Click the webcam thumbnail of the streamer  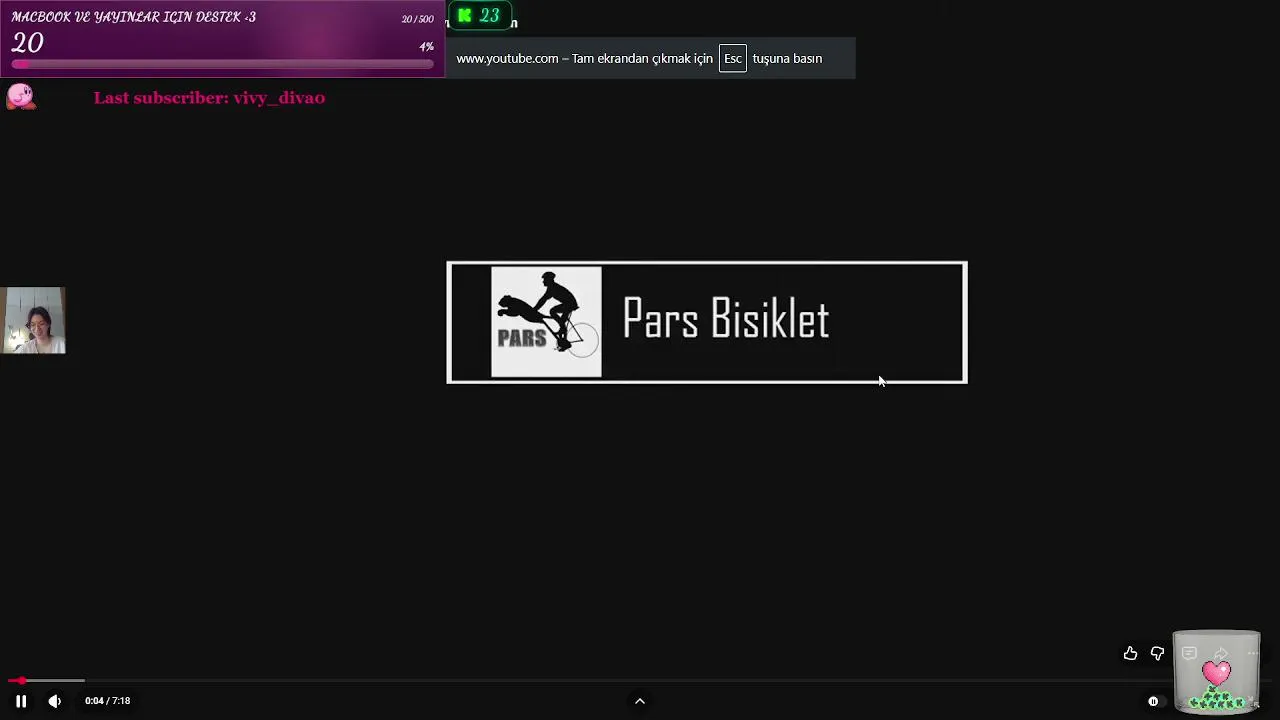[33, 320]
